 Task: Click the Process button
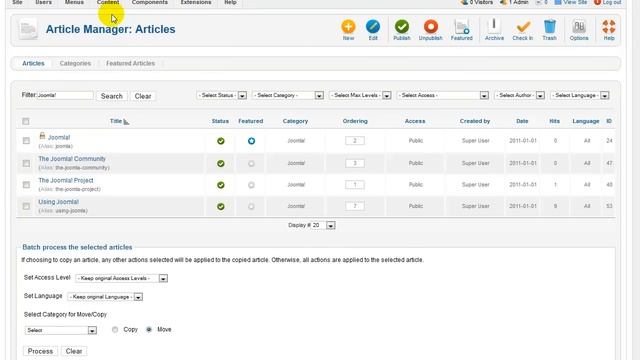pos(40,351)
